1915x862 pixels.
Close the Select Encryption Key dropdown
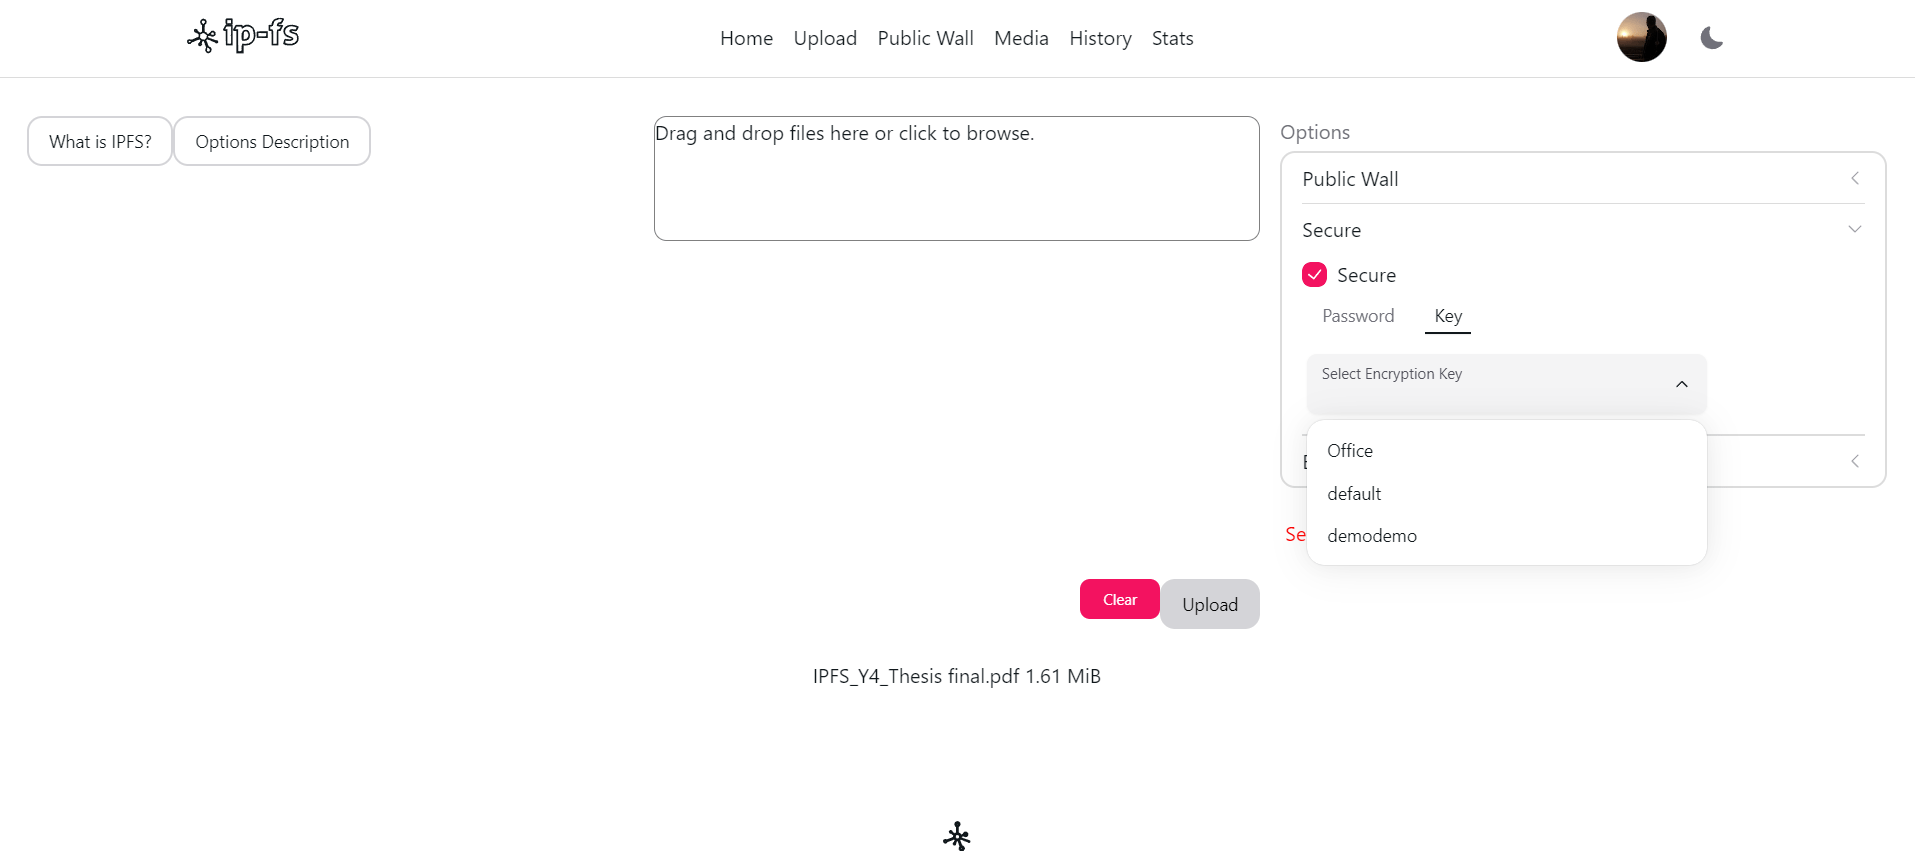(1681, 384)
